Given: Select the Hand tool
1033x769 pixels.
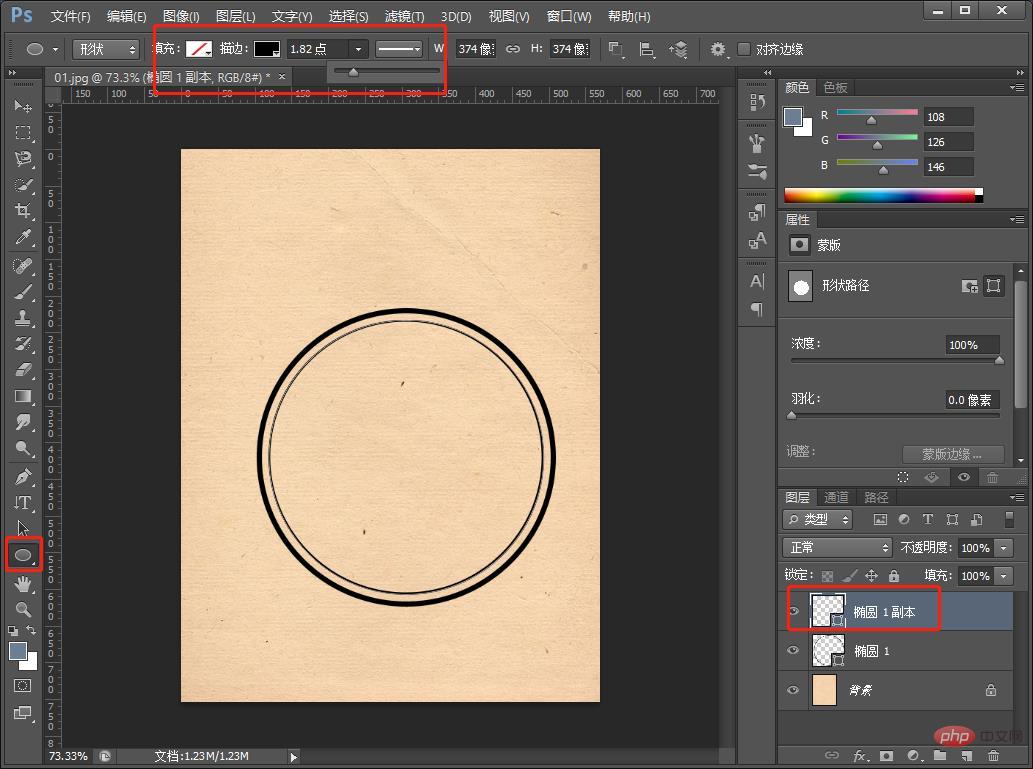Looking at the screenshot, I should click(23, 582).
